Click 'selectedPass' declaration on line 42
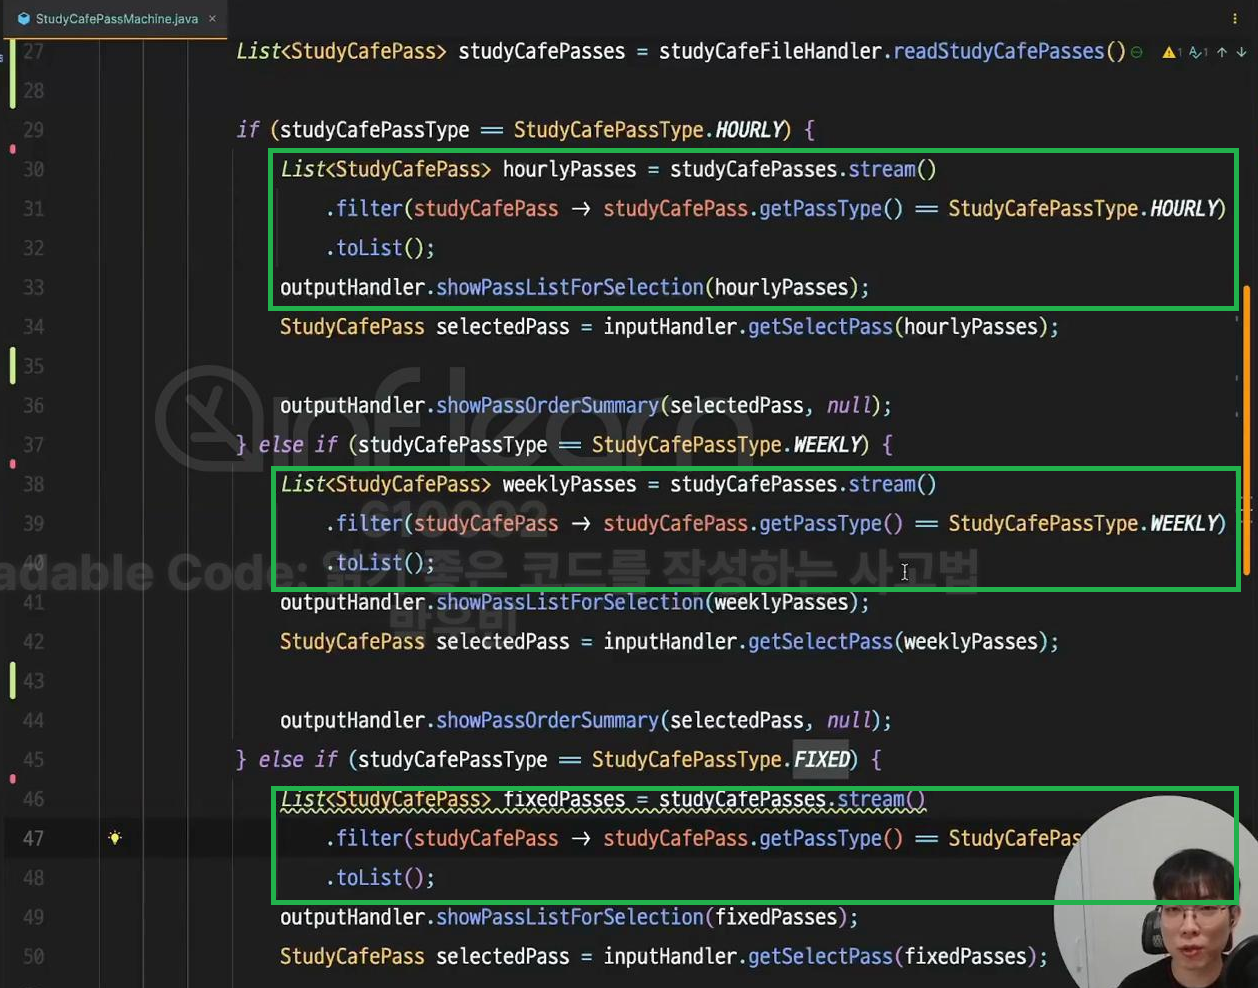Image resolution: width=1258 pixels, height=988 pixels. [x=502, y=642]
